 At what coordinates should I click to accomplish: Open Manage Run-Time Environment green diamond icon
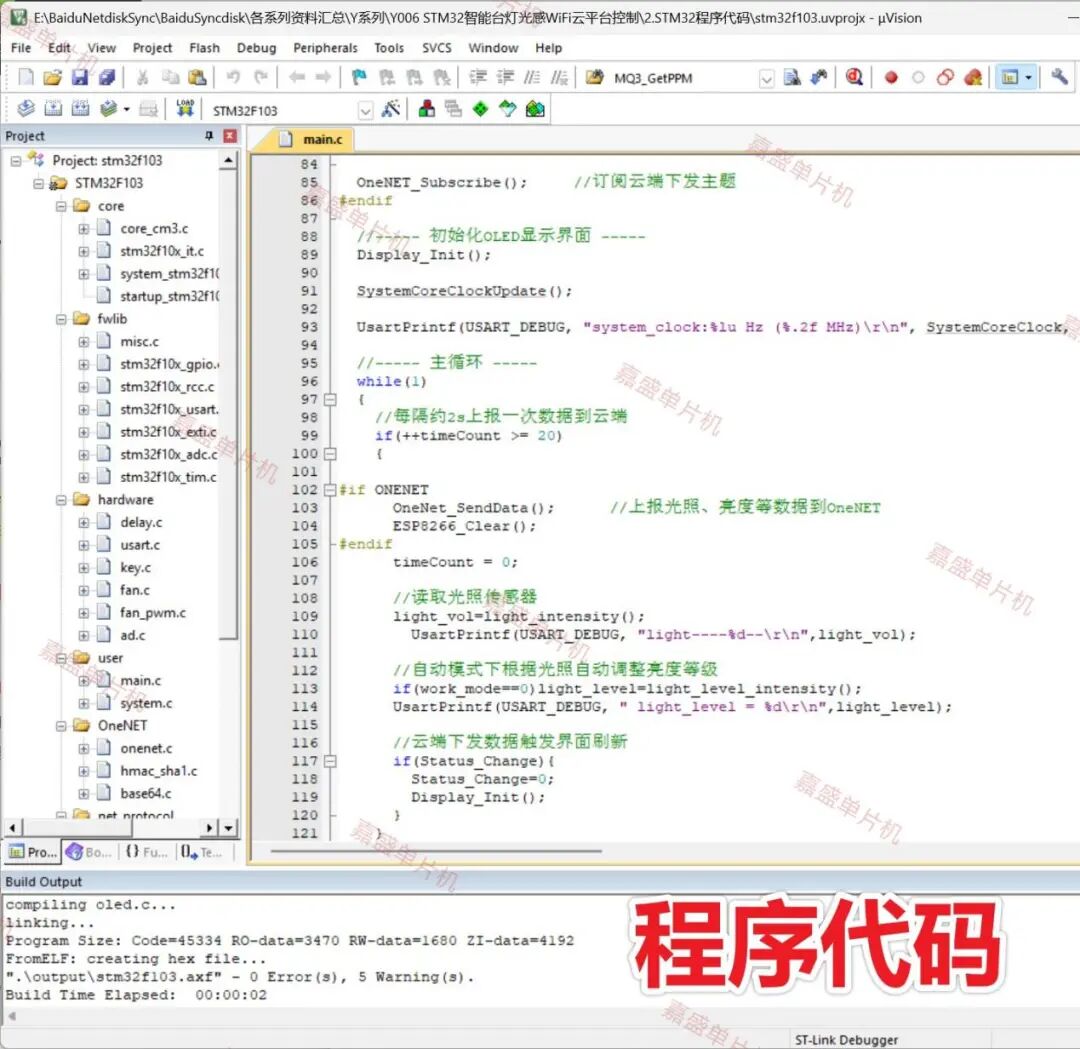[x=481, y=109]
